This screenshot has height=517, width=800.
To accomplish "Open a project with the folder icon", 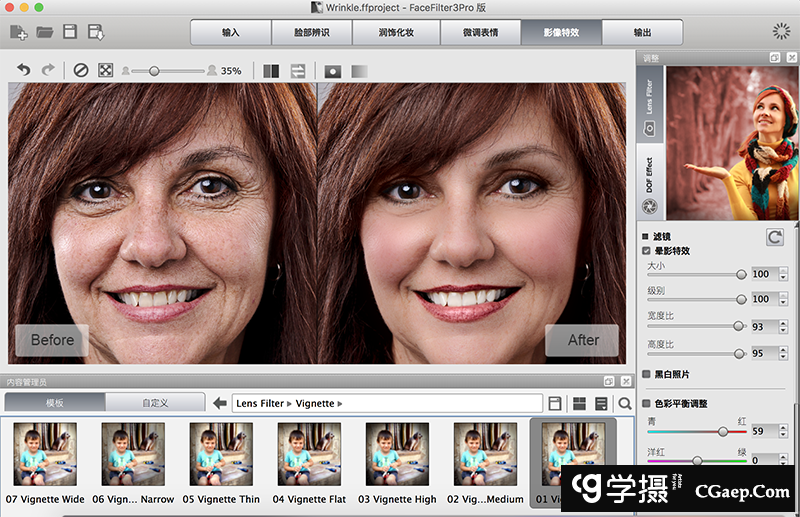I will (x=44, y=32).
